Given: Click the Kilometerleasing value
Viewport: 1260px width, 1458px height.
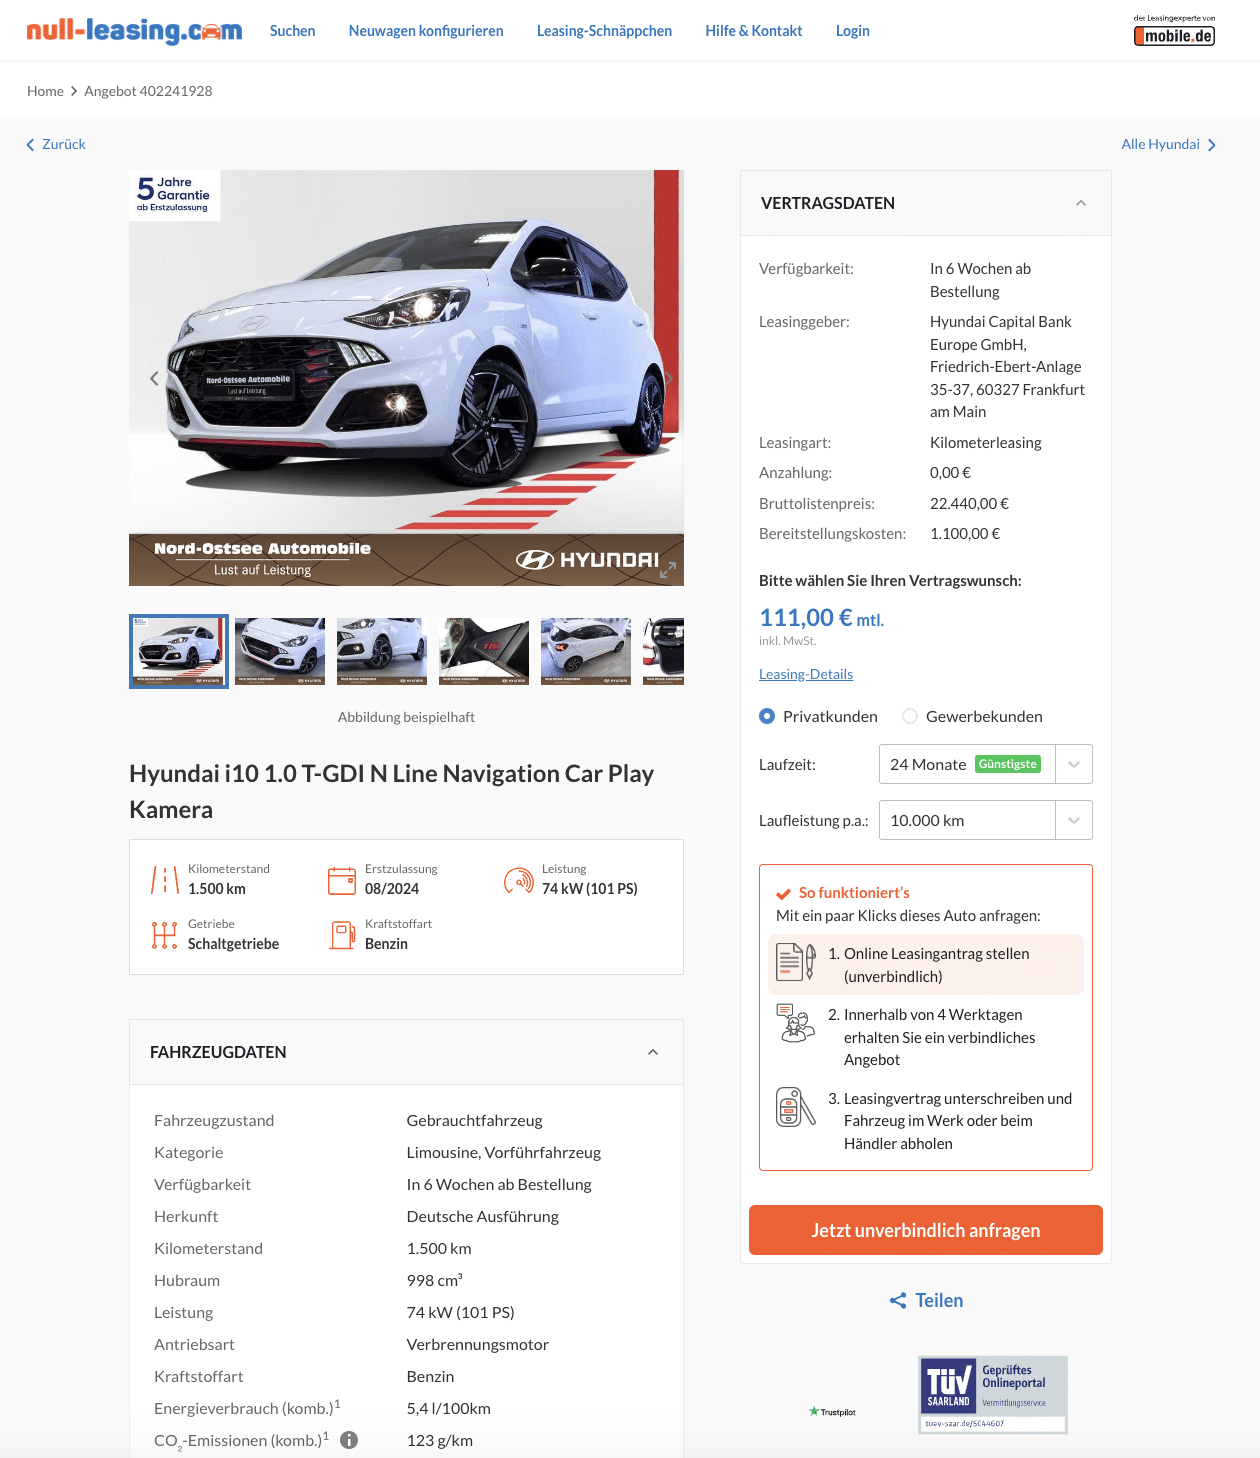Looking at the screenshot, I should click(x=986, y=442).
